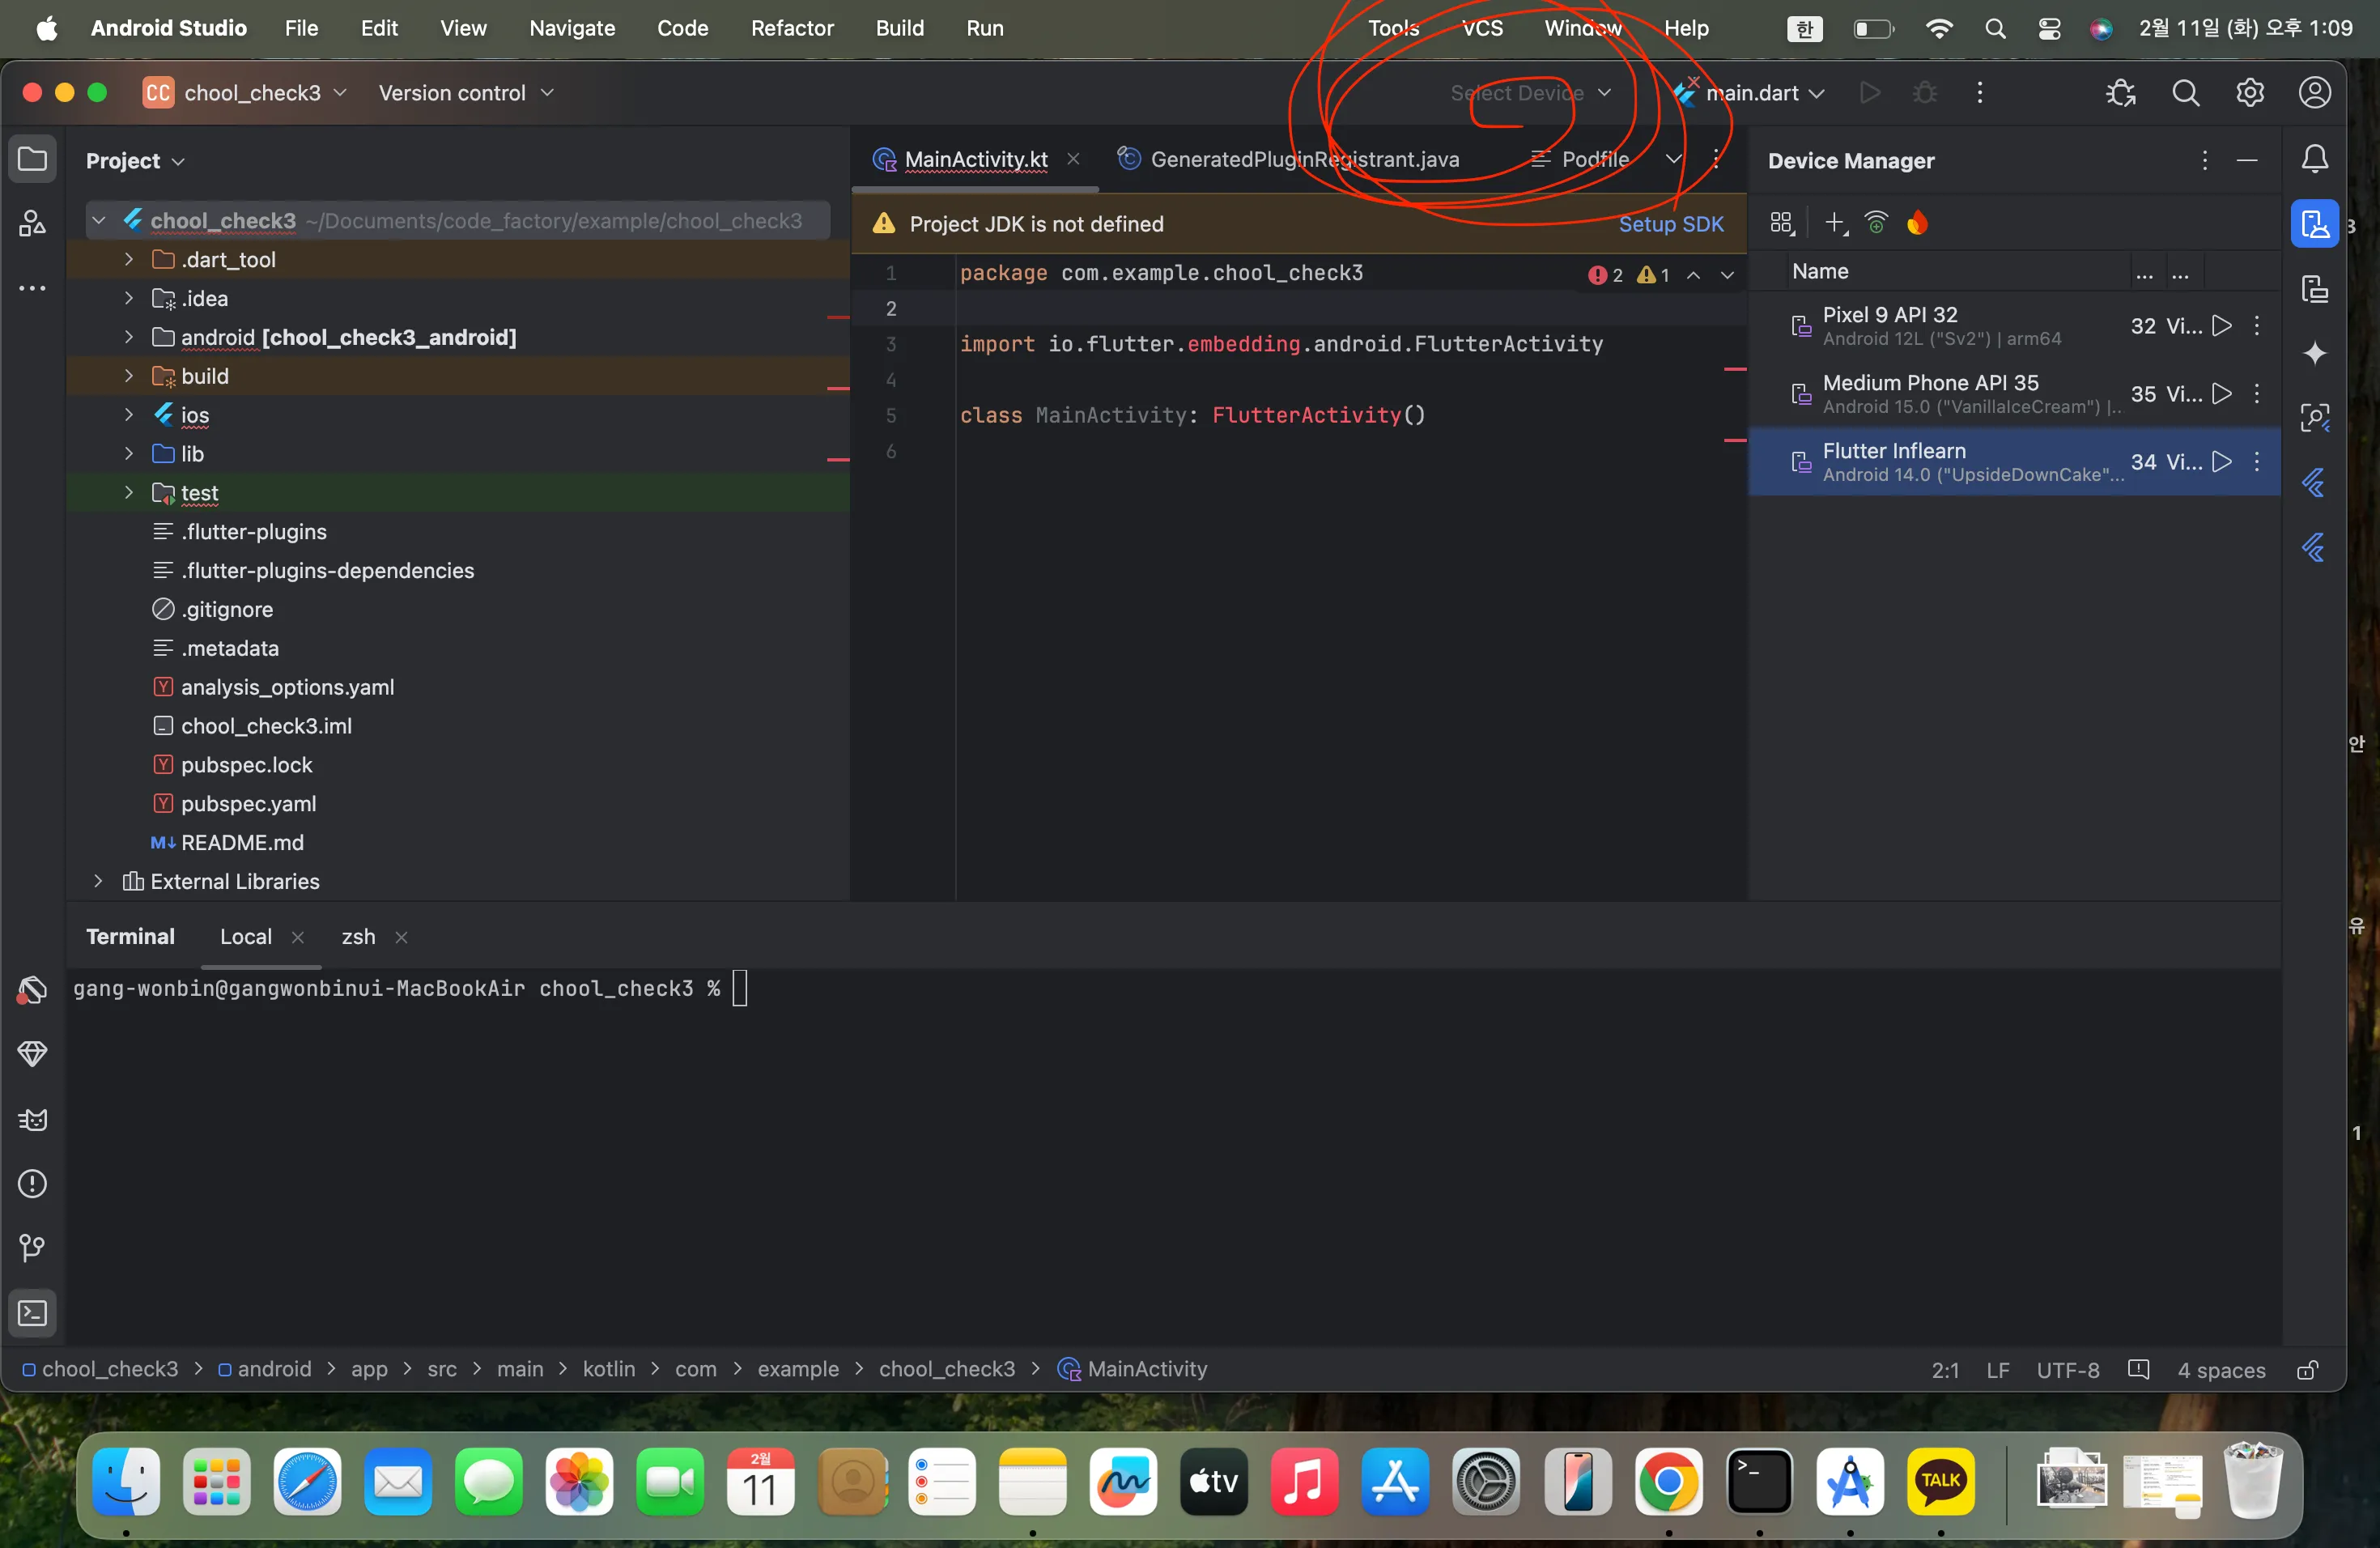This screenshot has width=2380, height=1548.
Task: Click the Setup SDK link
Action: click(1671, 224)
